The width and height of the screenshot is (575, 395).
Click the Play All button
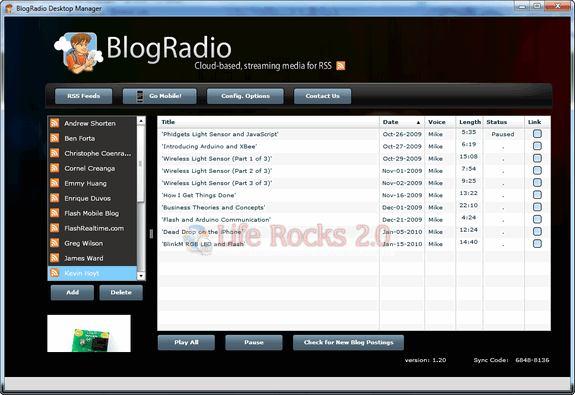tap(186, 343)
